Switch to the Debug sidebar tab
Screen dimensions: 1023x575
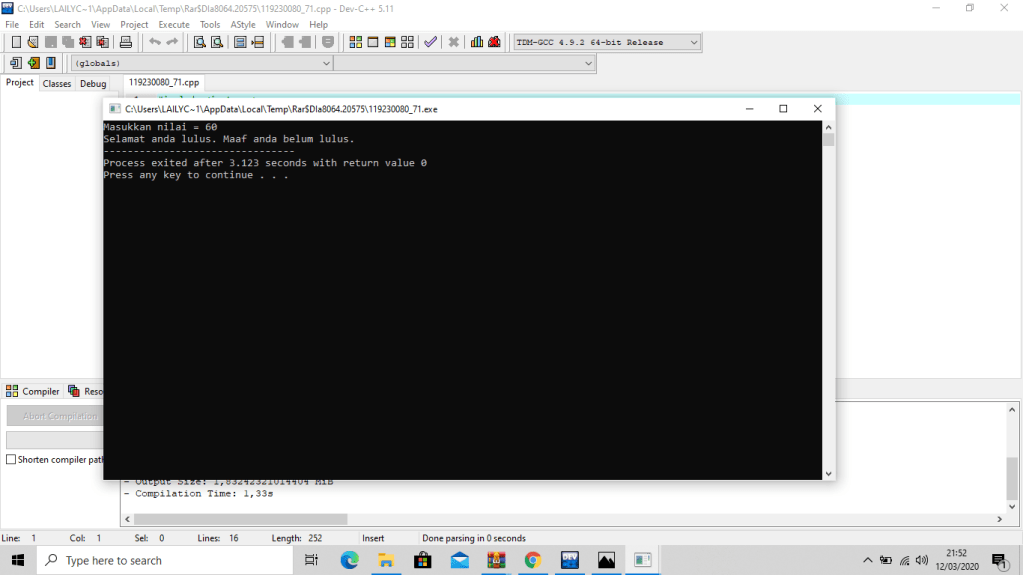pyautogui.click(x=93, y=84)
